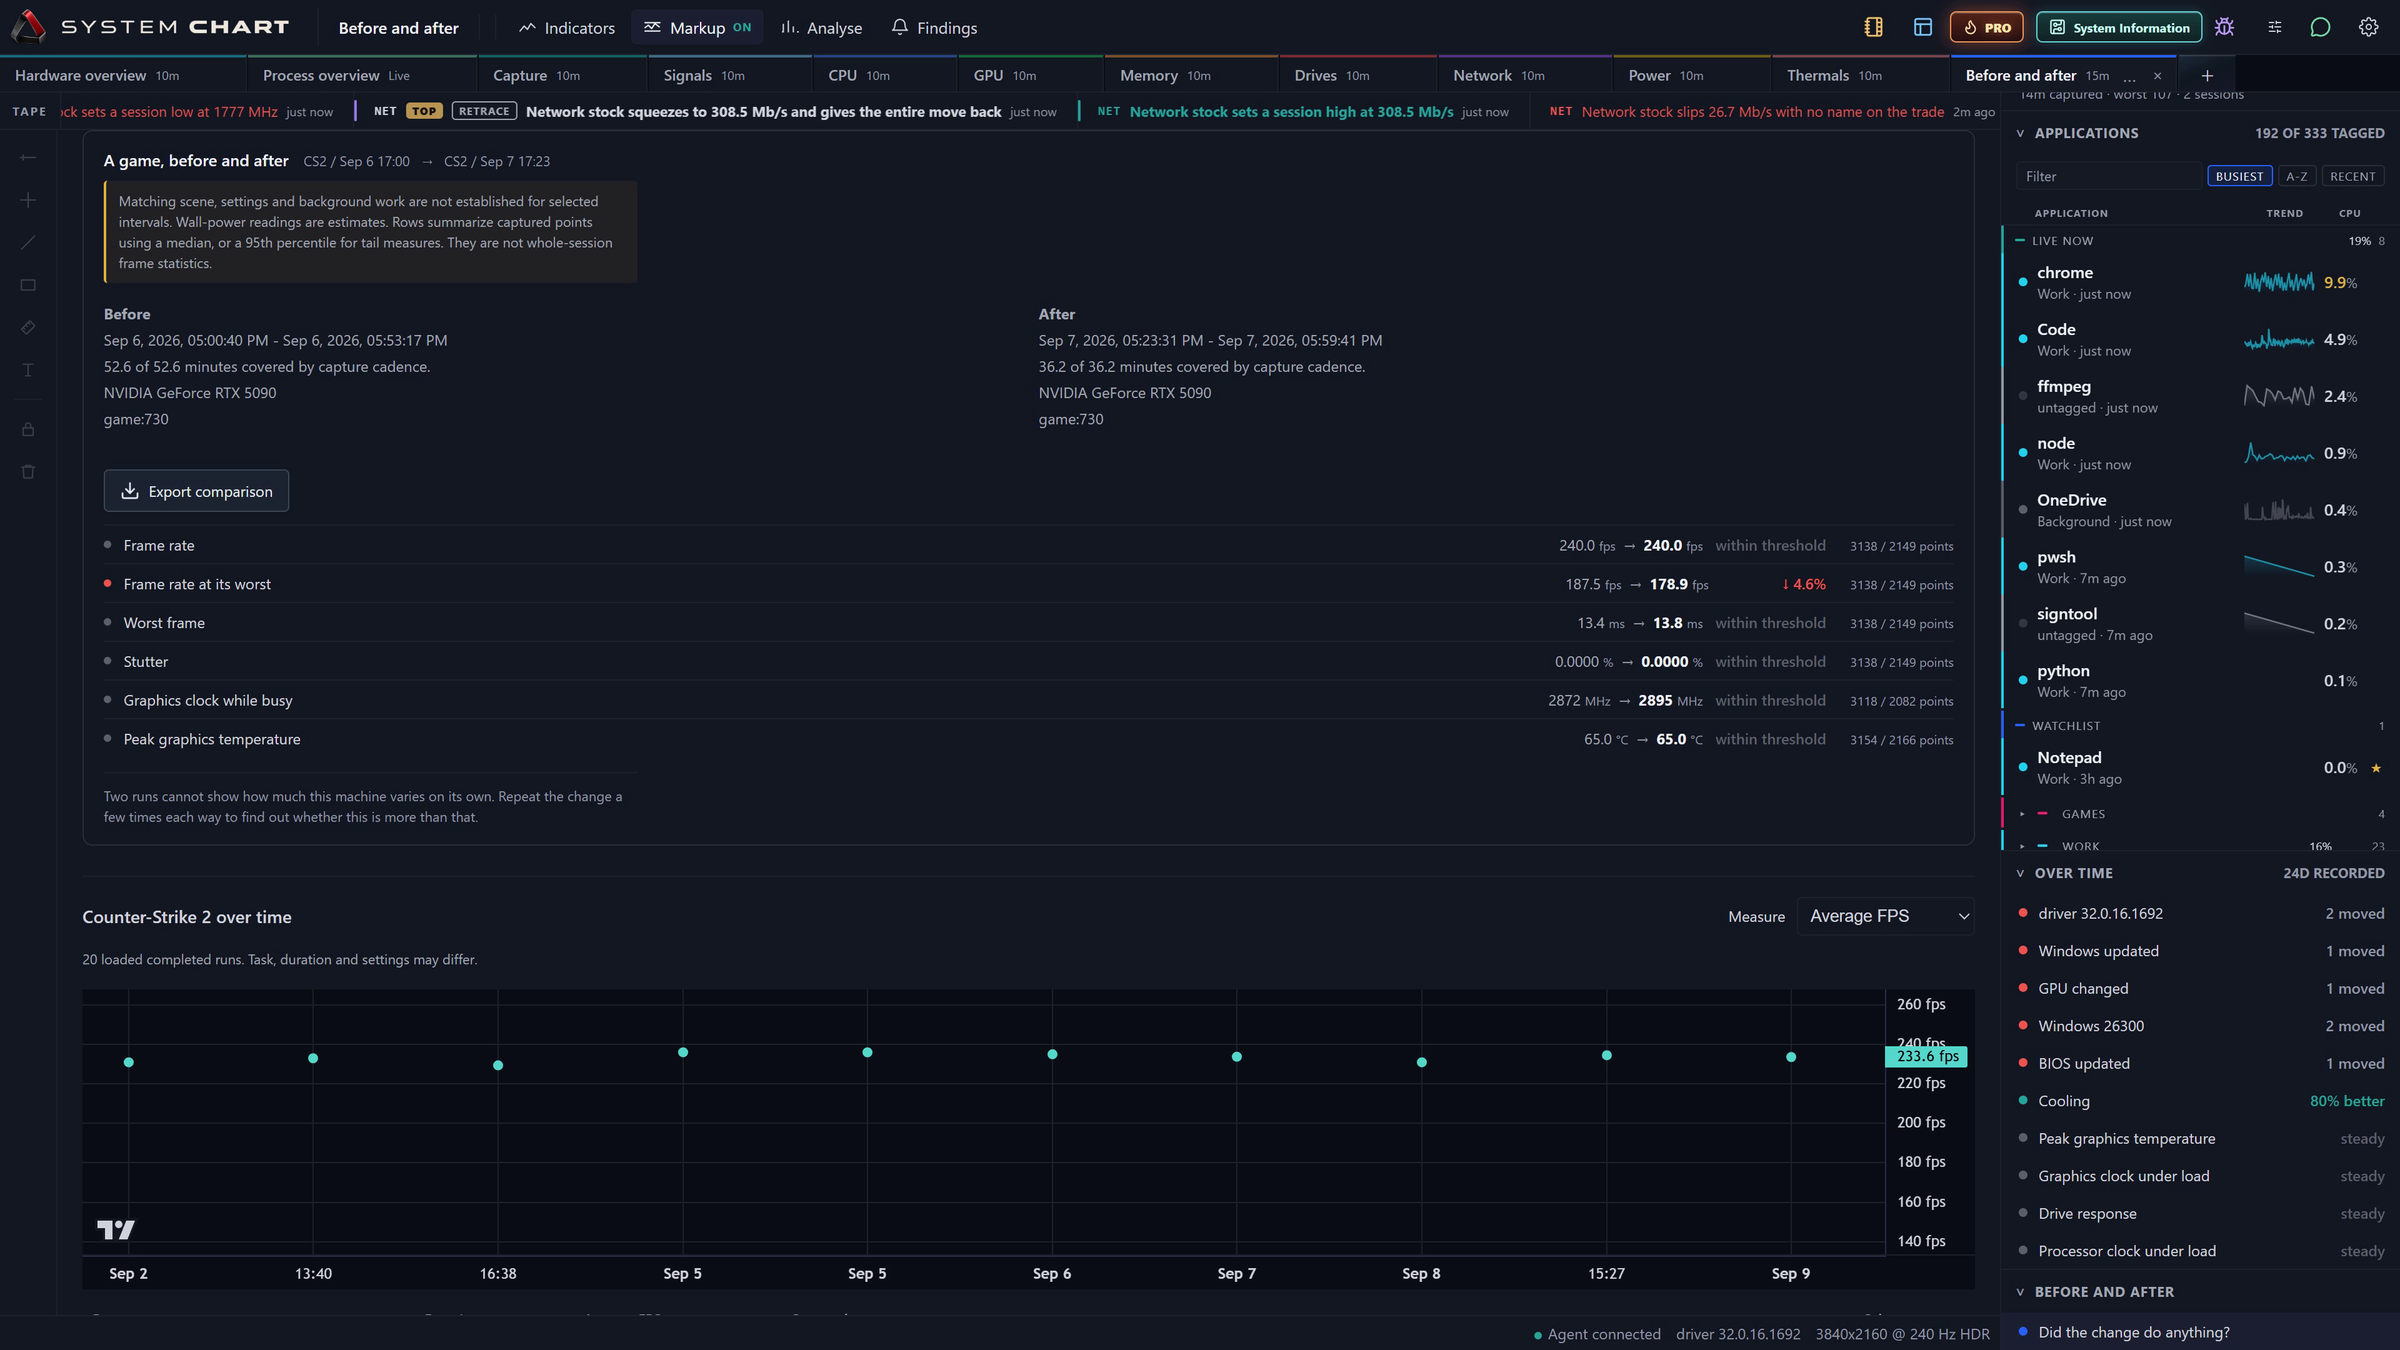
Task: Click the trash icon to delete markup
Action: tap(28, 472)
